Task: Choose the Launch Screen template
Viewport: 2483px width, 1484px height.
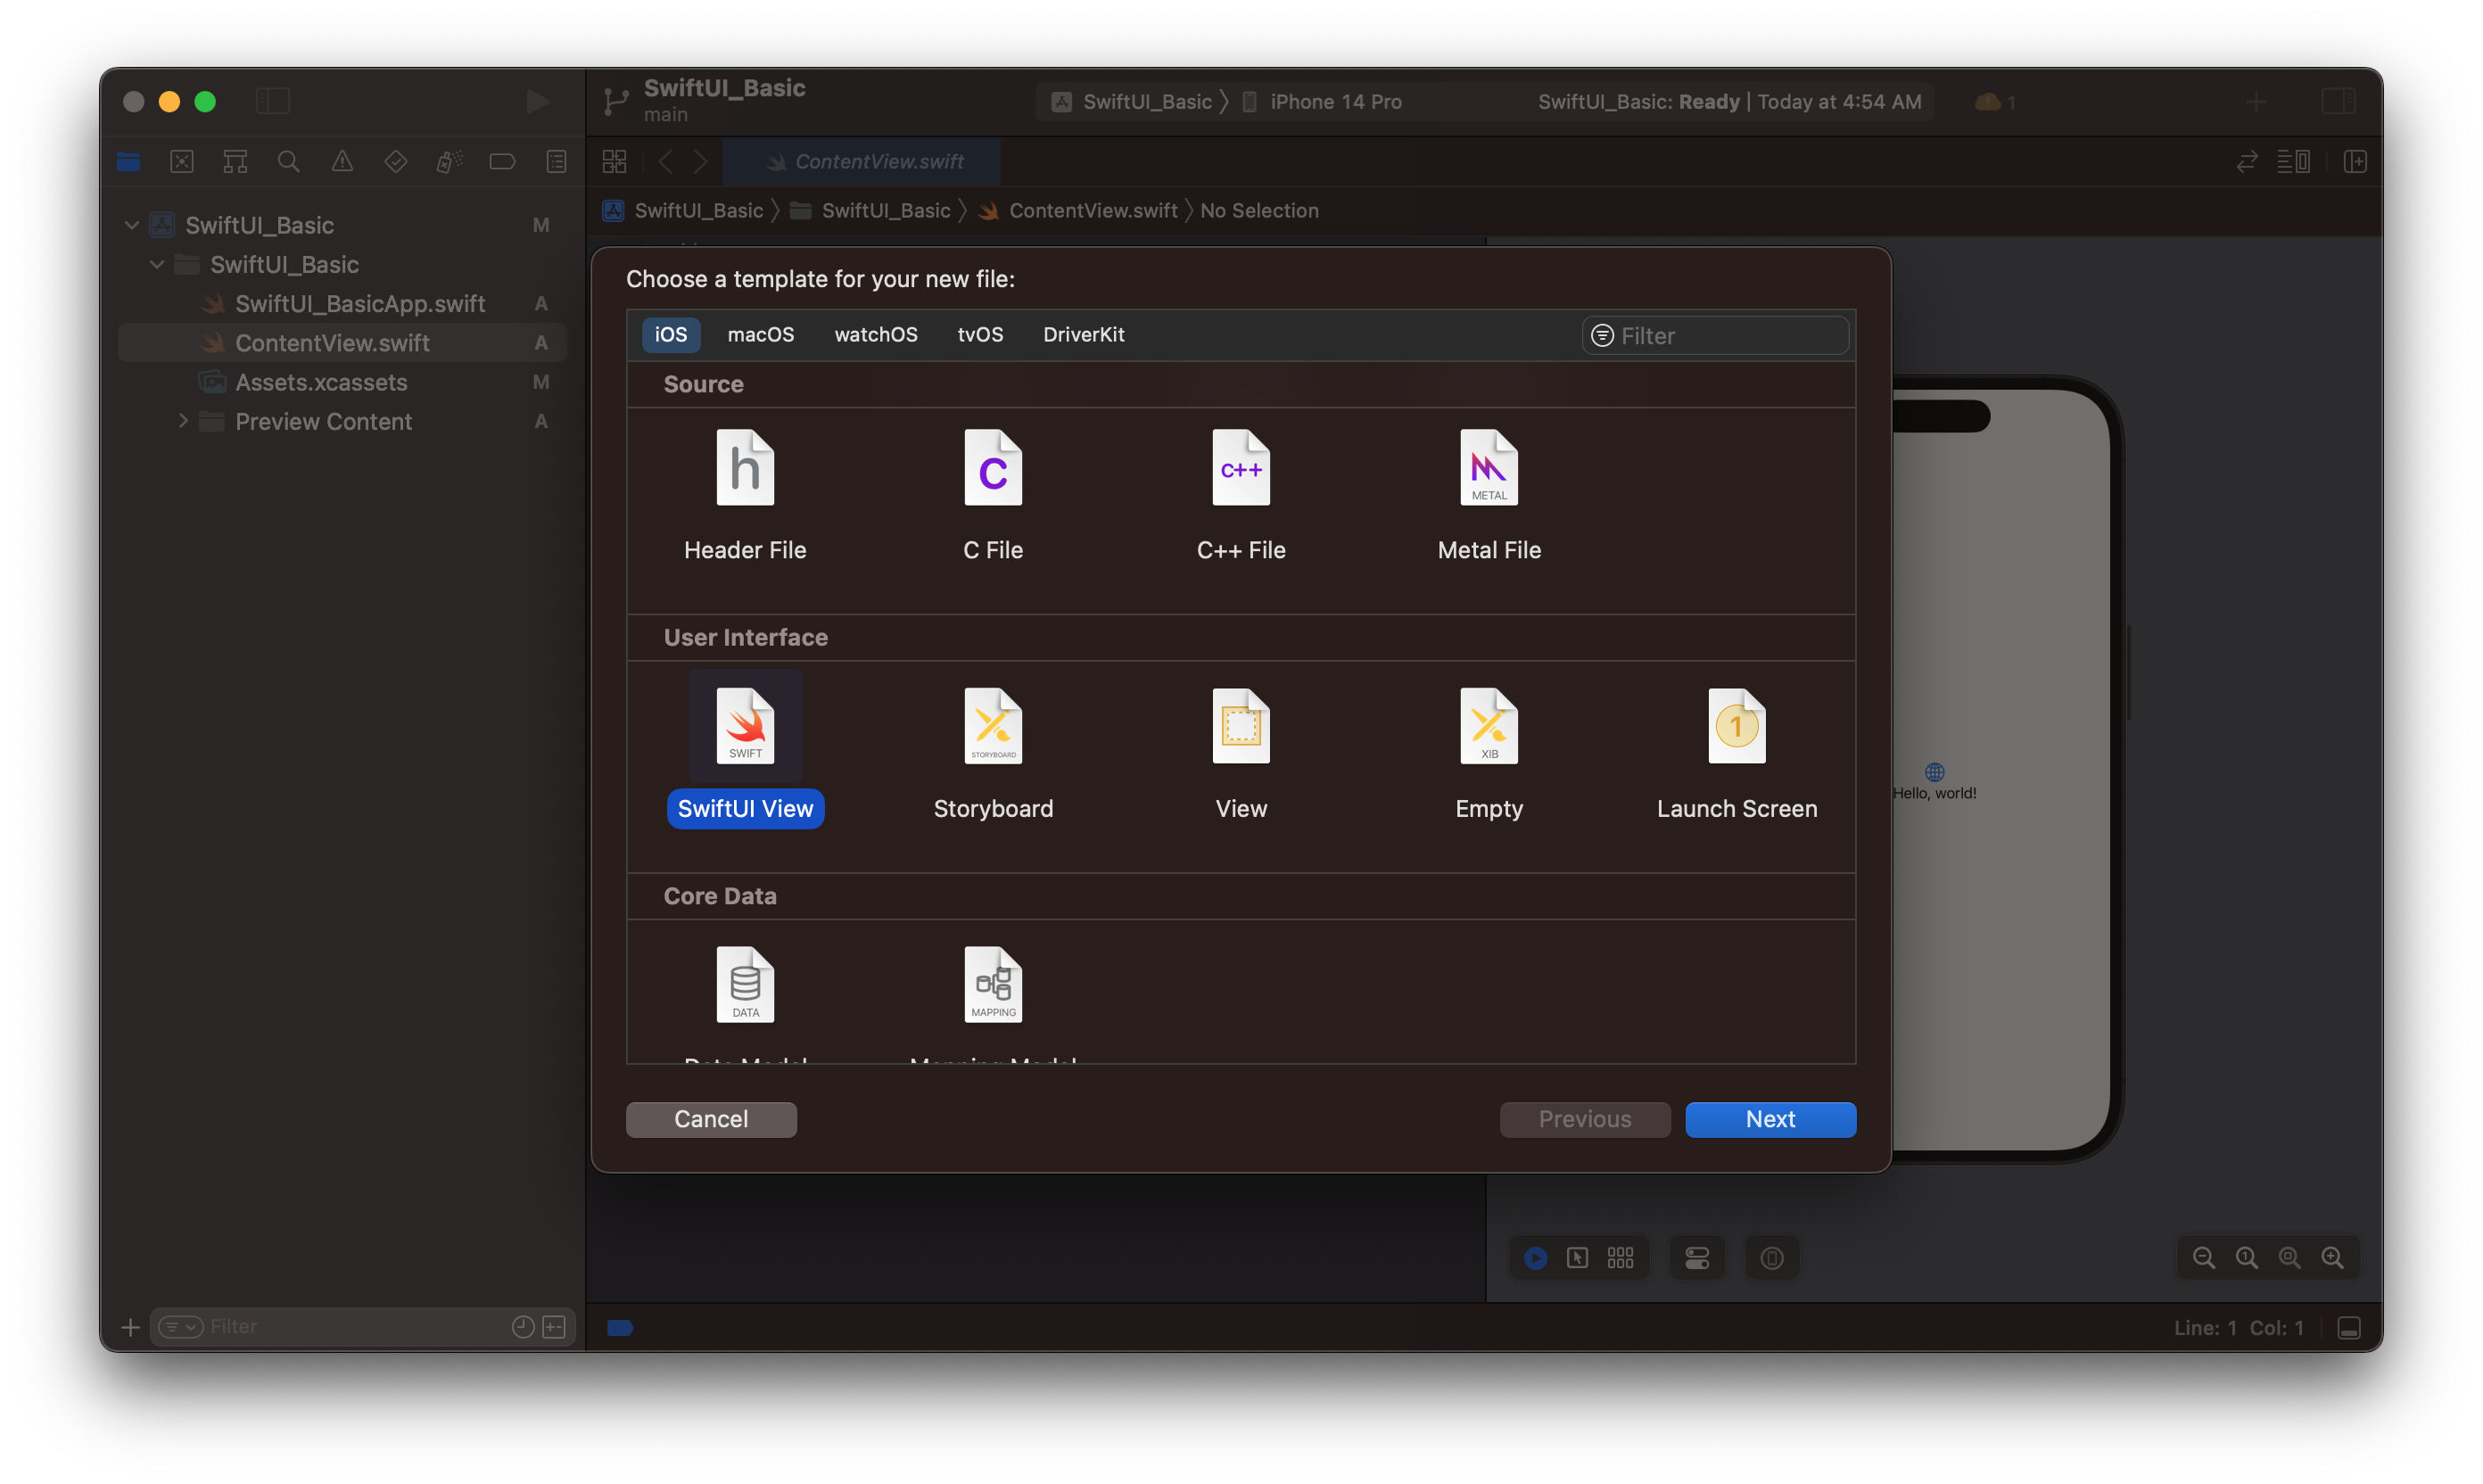Action: tap(1737, 754)
